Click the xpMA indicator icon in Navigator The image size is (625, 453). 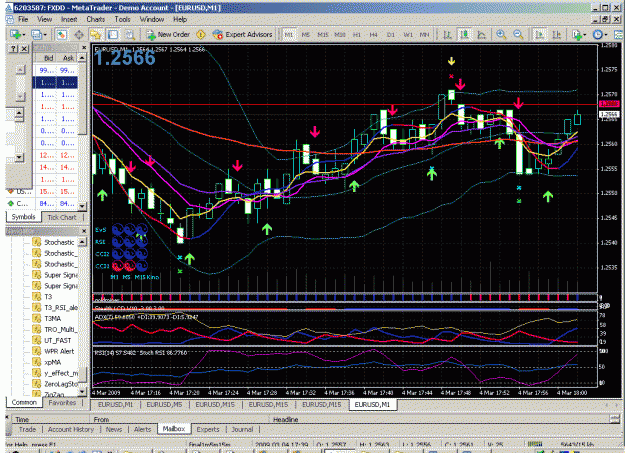point(37,362)
